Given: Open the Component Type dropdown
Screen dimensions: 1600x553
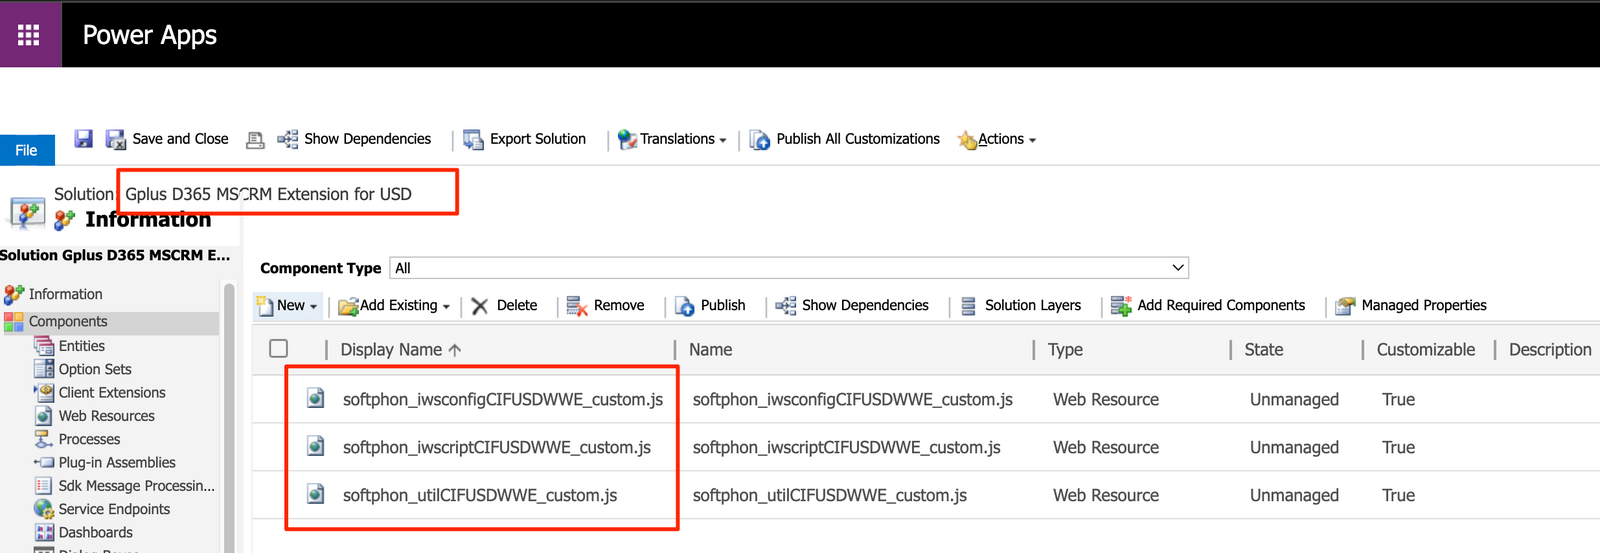Looking at the screenshot, I should pos(789,268).
